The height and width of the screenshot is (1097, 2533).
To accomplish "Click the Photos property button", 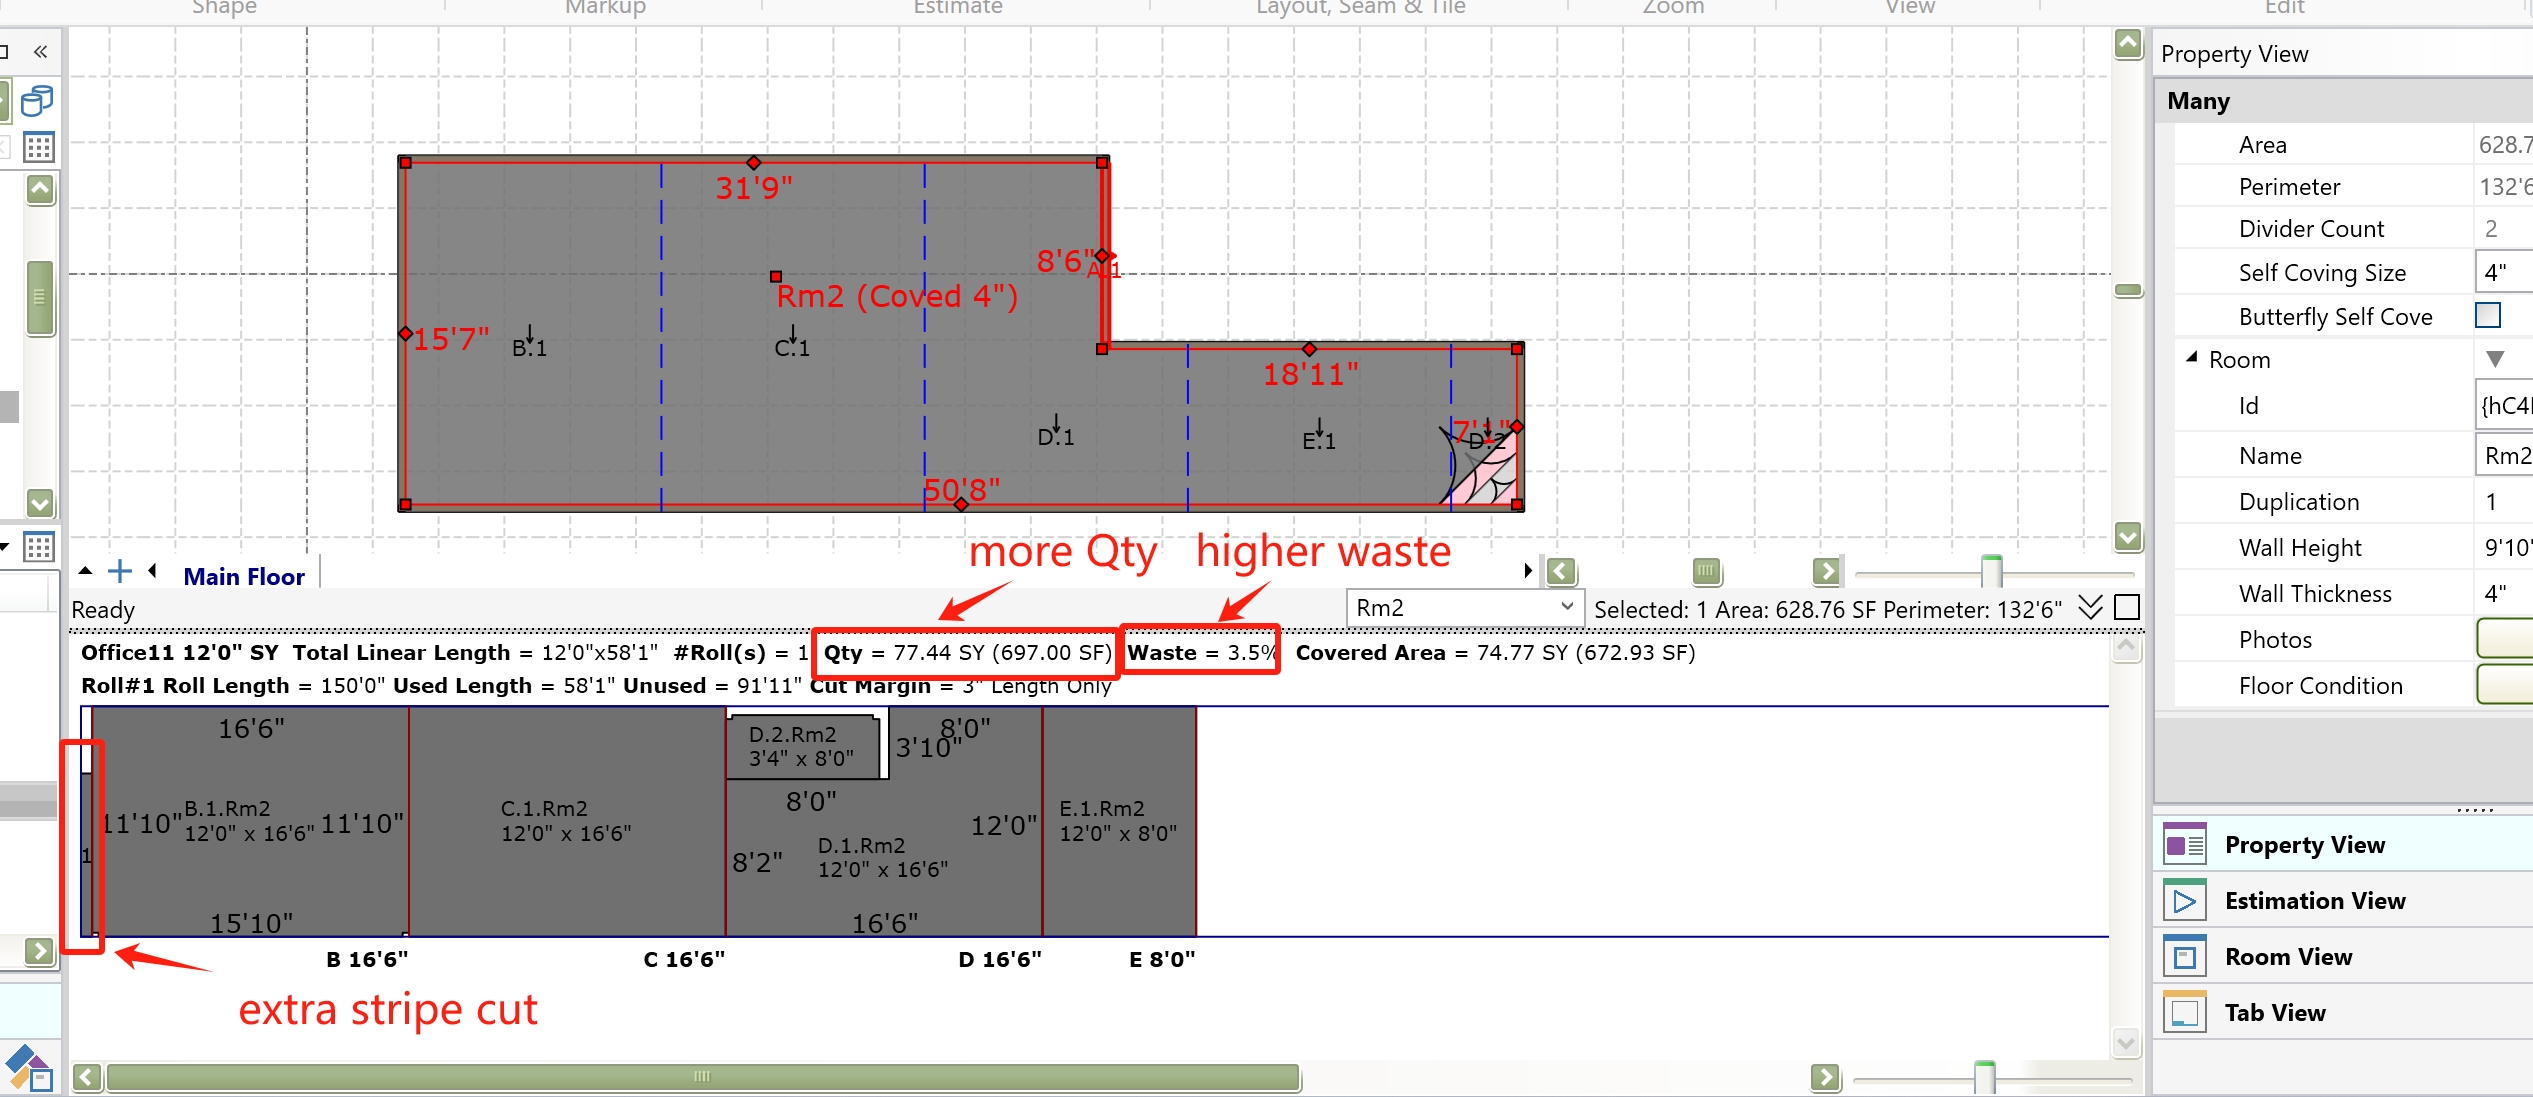I will click(x=2505, y=640).
